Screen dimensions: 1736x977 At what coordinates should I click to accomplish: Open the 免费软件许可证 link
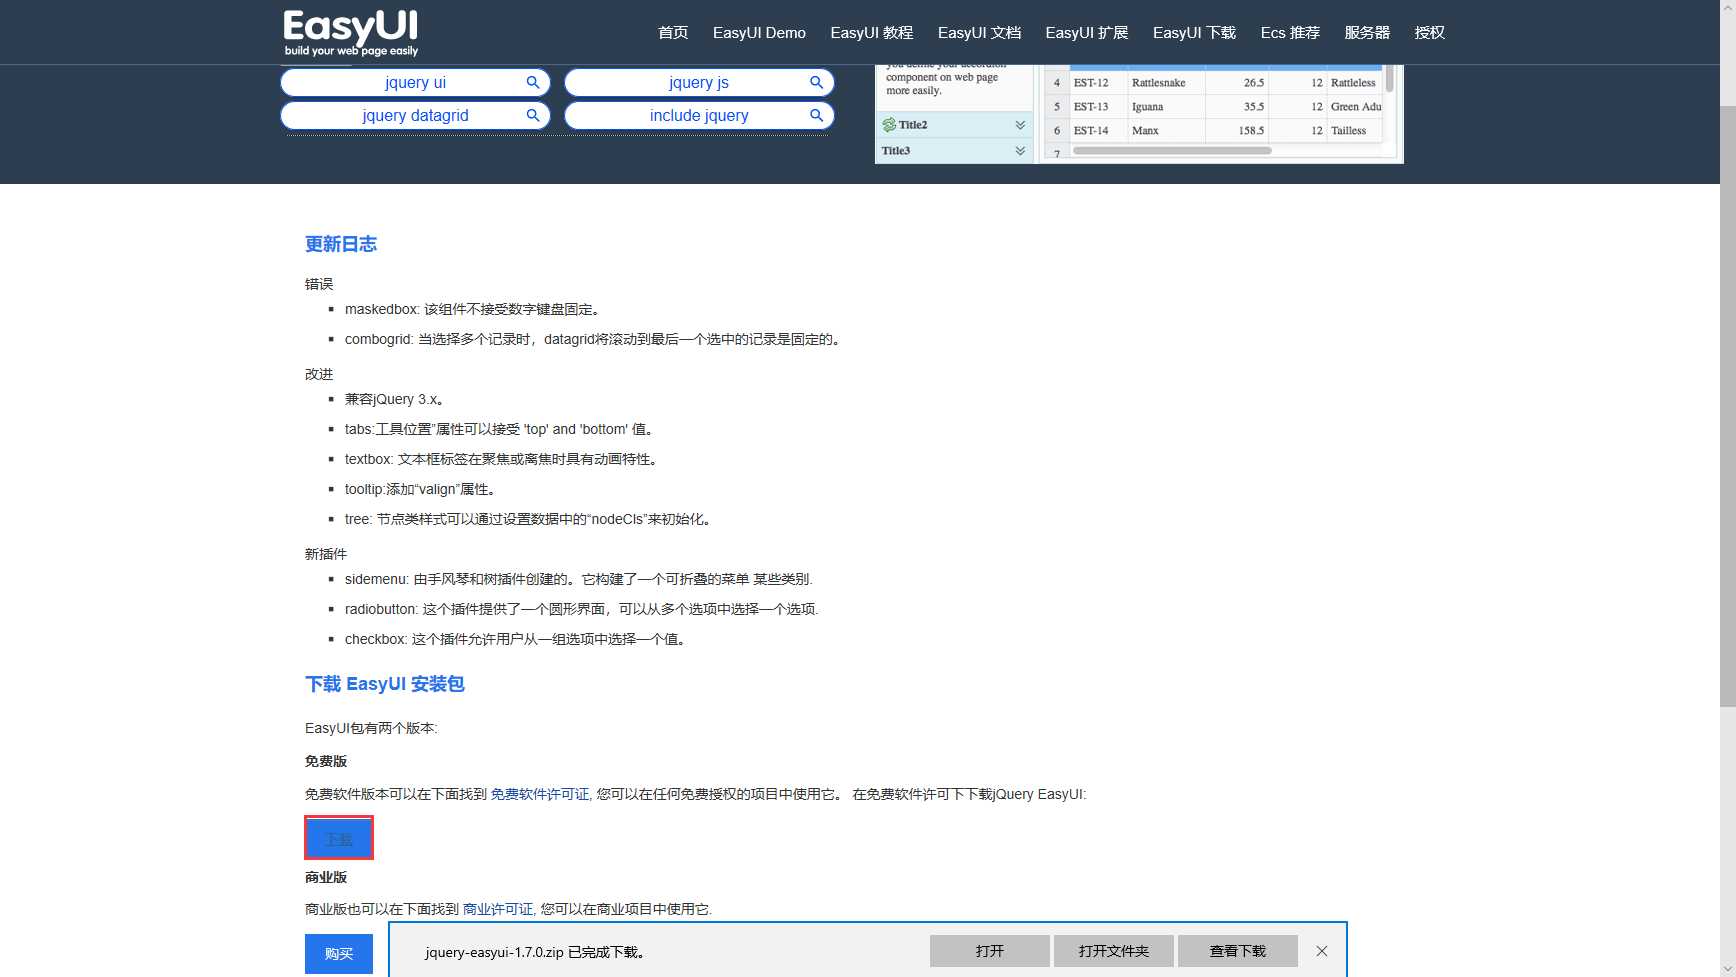point(539,794)
